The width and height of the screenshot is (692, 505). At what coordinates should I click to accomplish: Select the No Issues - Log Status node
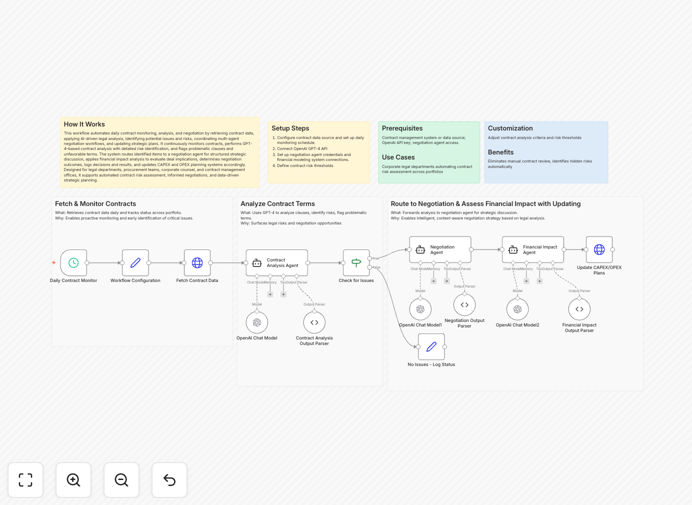(431, 347)
